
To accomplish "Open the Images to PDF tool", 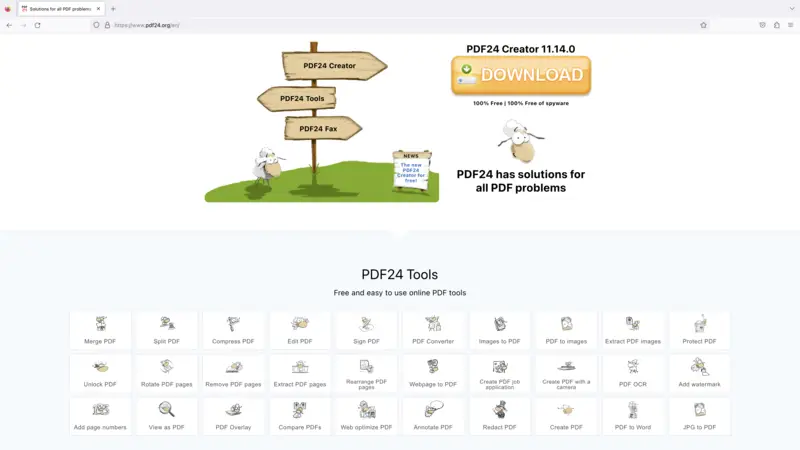I will tap(499, 331).
